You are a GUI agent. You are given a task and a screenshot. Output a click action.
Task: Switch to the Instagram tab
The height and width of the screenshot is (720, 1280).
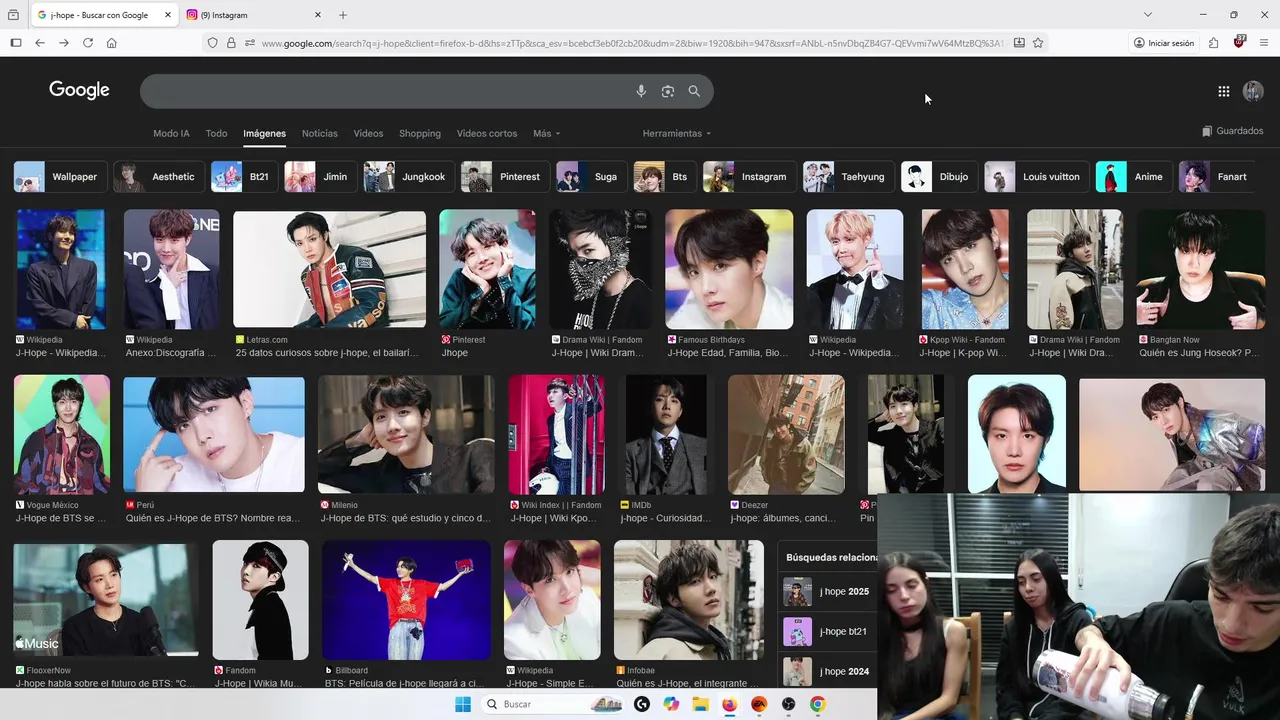pyautogui.click(x=253, y=15)
